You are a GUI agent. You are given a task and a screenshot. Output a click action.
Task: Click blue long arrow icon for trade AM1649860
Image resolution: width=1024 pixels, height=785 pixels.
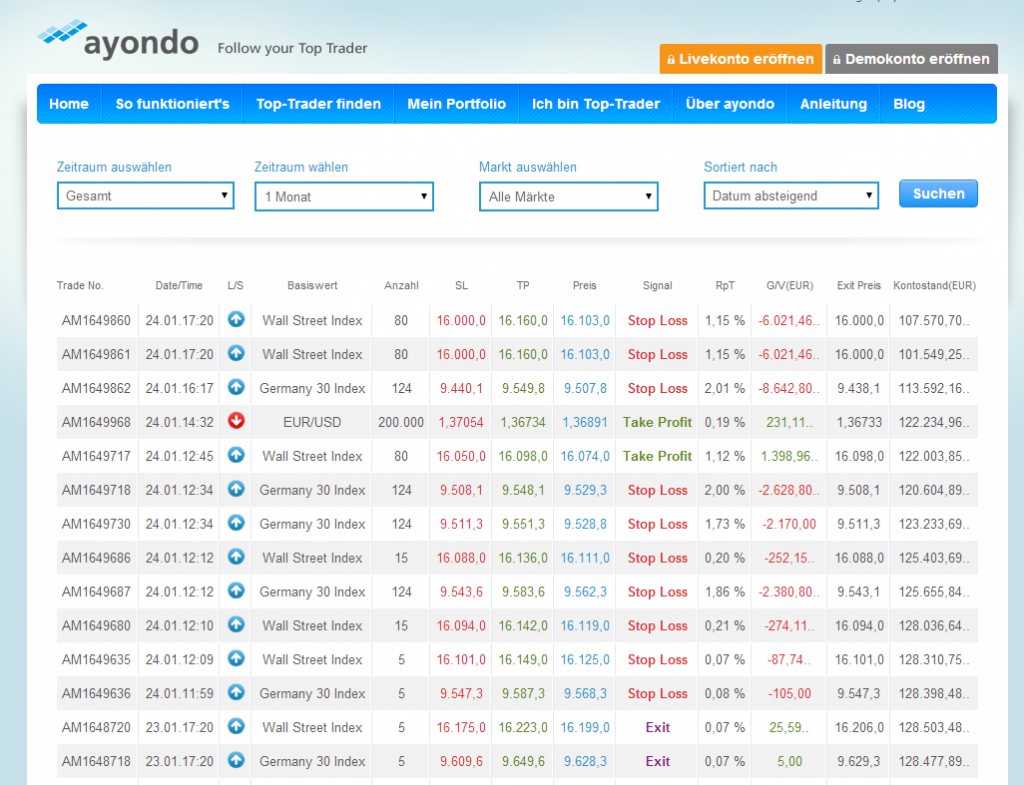[x=236, y=320]
